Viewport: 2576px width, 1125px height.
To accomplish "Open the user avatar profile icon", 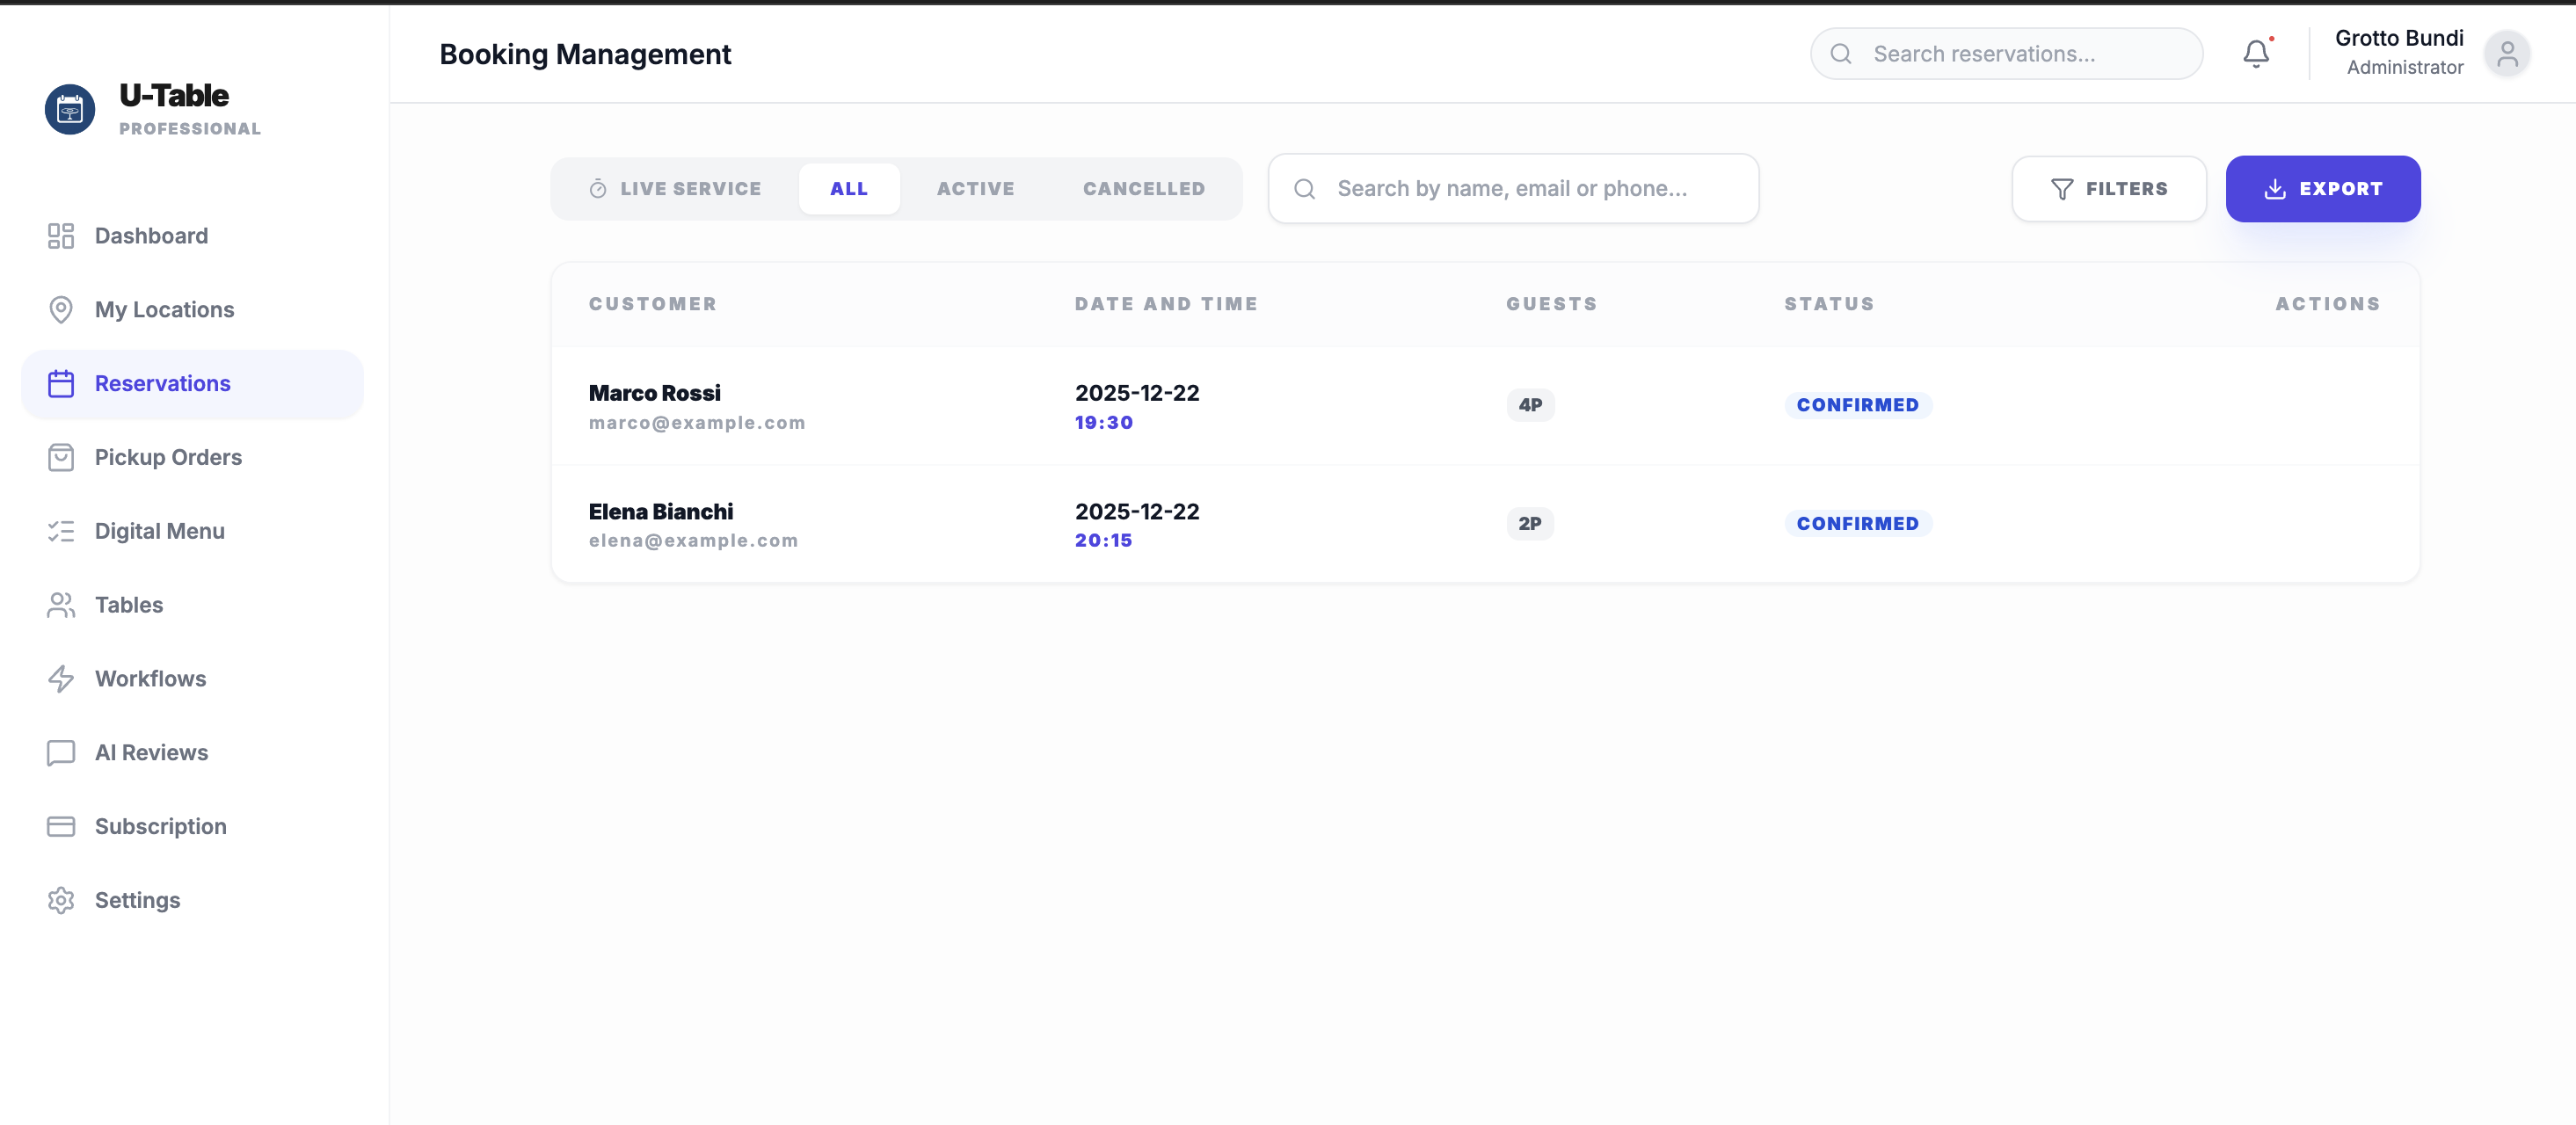I will pyautogui.click(x=2506, y=54).
